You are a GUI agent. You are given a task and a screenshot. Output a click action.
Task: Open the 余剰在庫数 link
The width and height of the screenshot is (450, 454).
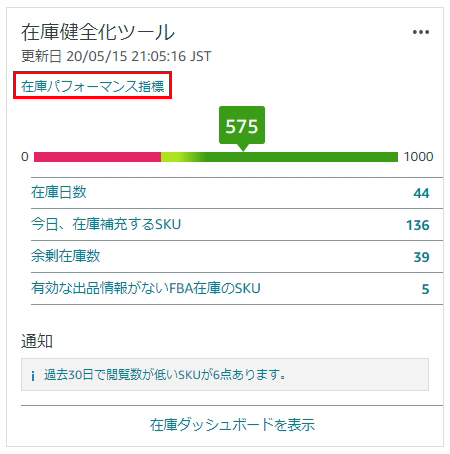(x=66, y=256)
